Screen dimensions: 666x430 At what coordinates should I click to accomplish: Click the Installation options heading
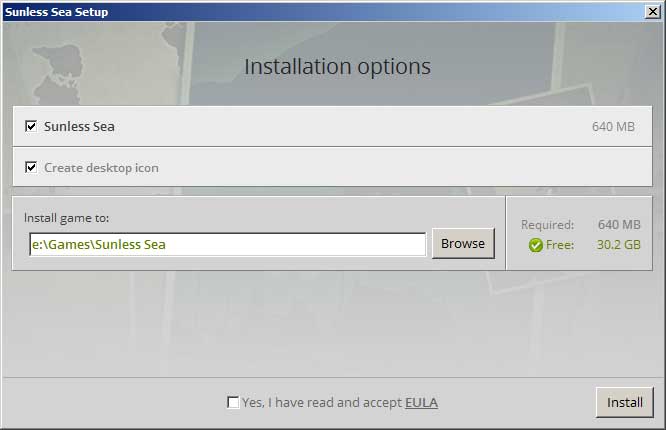click(x=337, y=67)
